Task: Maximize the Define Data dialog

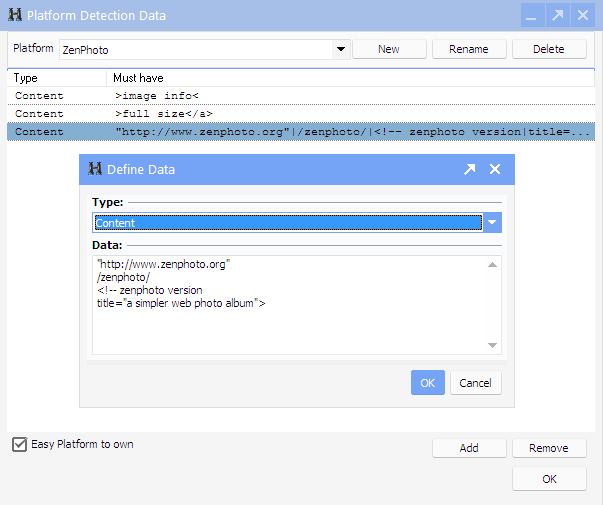Action: [x=469, y=169]
